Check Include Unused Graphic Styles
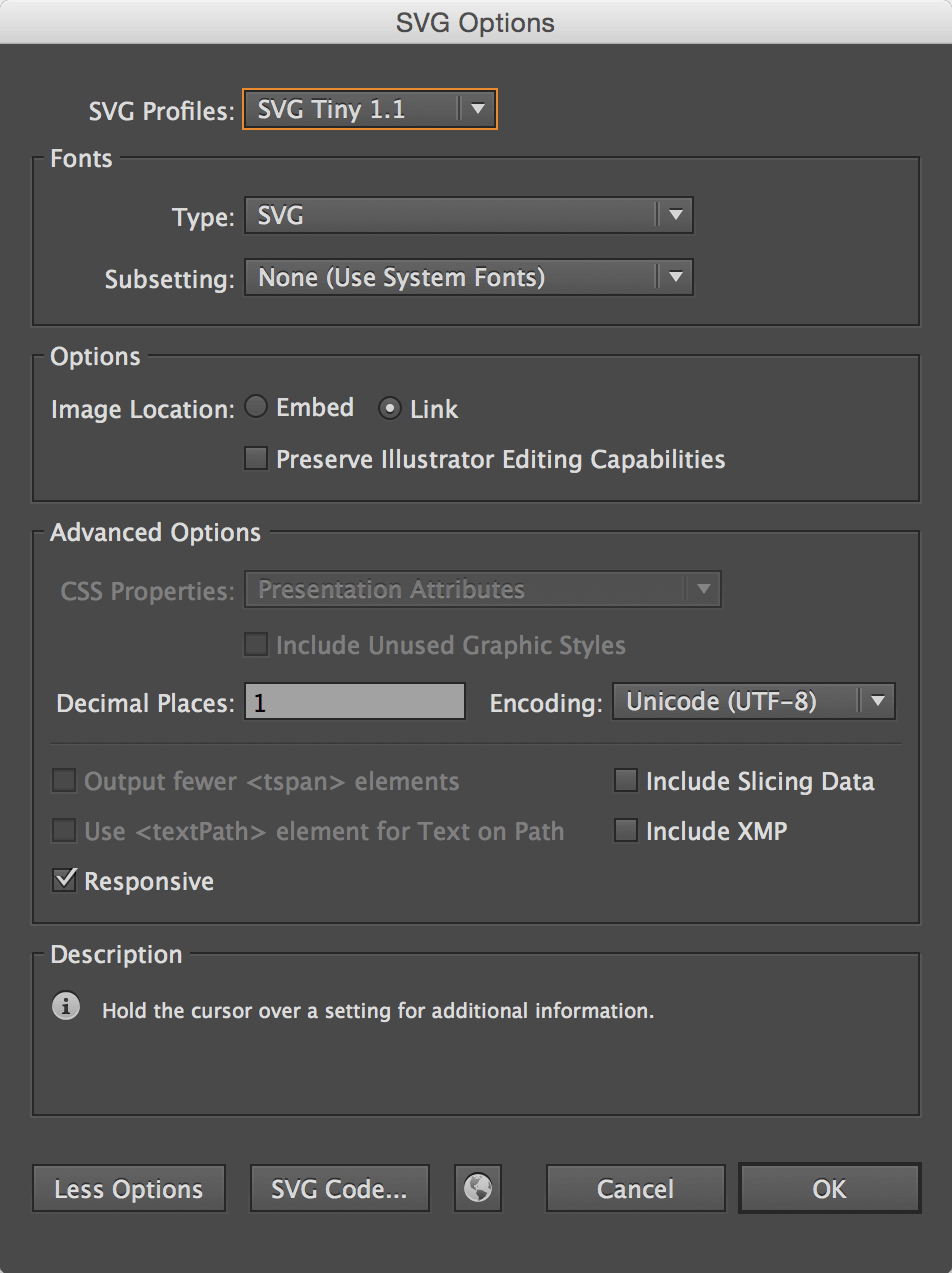Viewport: 952px width, 1273px height. [x=256, y=644]
